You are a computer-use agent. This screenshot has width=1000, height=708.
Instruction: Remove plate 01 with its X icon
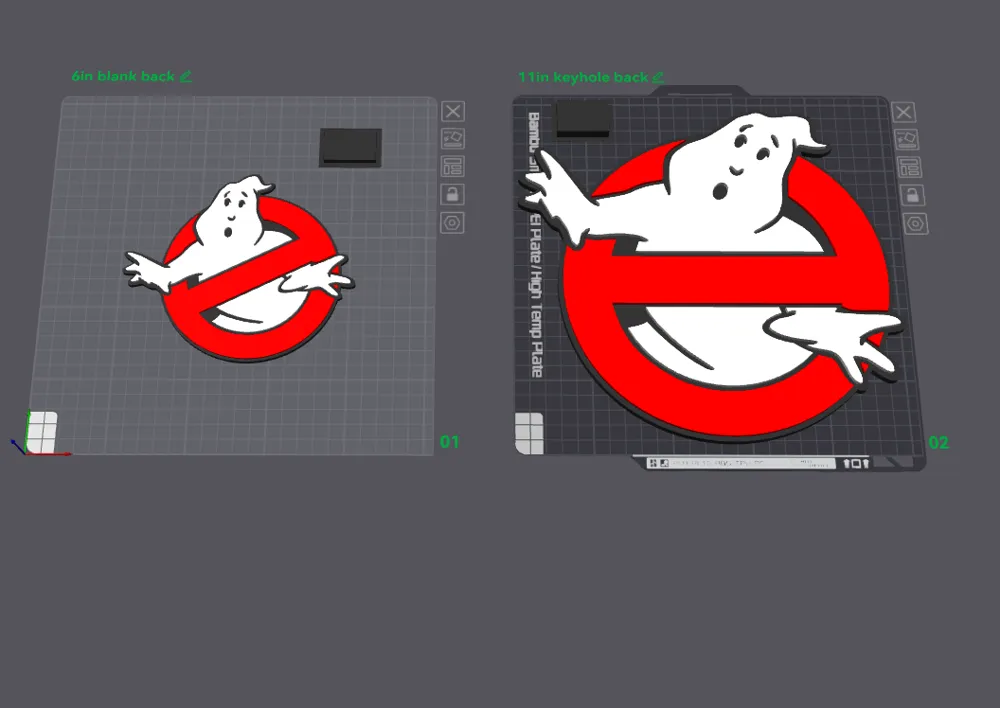[x=453, y=112]
